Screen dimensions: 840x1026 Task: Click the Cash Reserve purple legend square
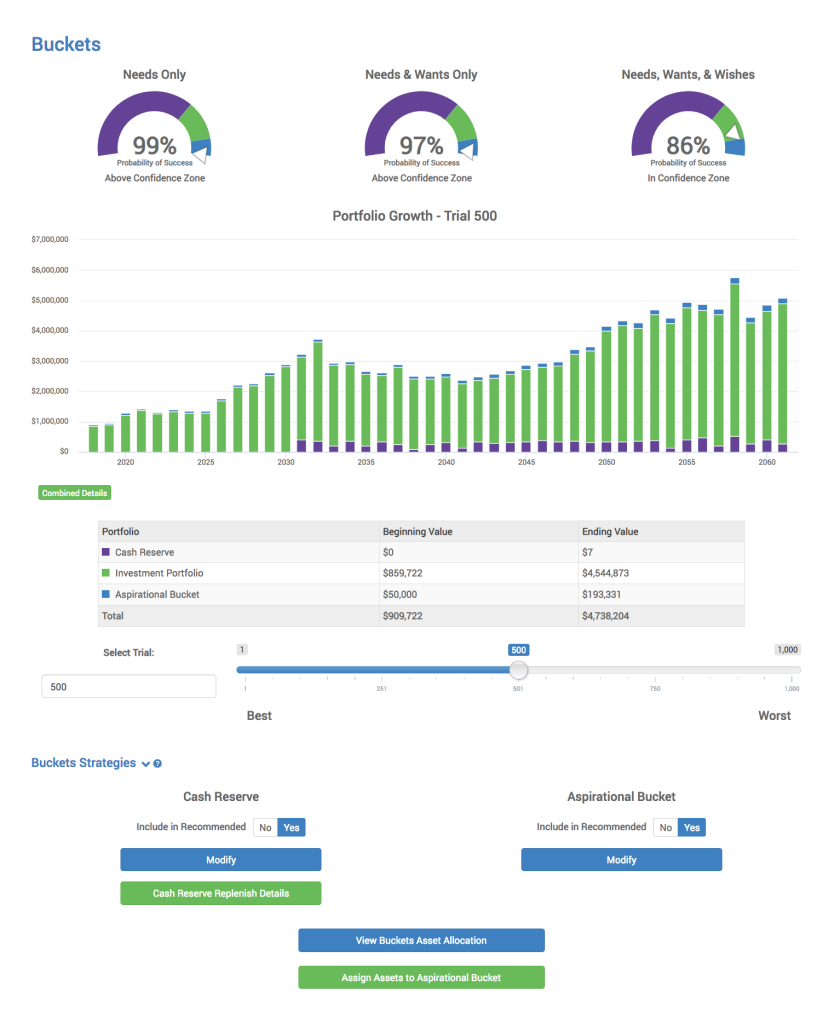pyautogui.click(x=108, y=553)
